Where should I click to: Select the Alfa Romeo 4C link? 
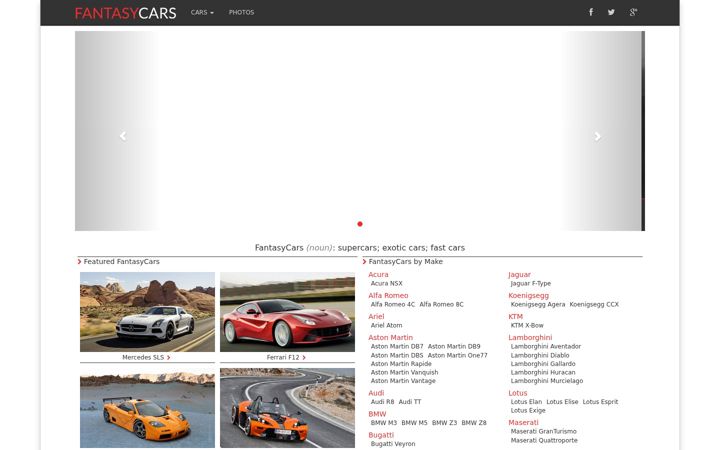pyautogui.click(x=393, y=304)
